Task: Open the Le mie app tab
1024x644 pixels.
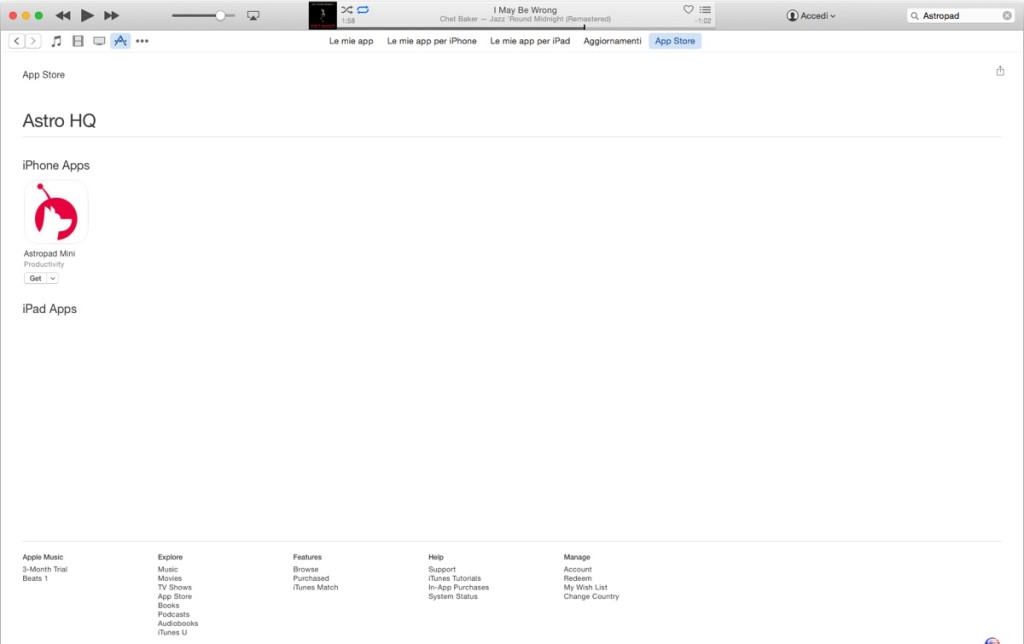Action: pyautogui.click(x=351, y=41)
